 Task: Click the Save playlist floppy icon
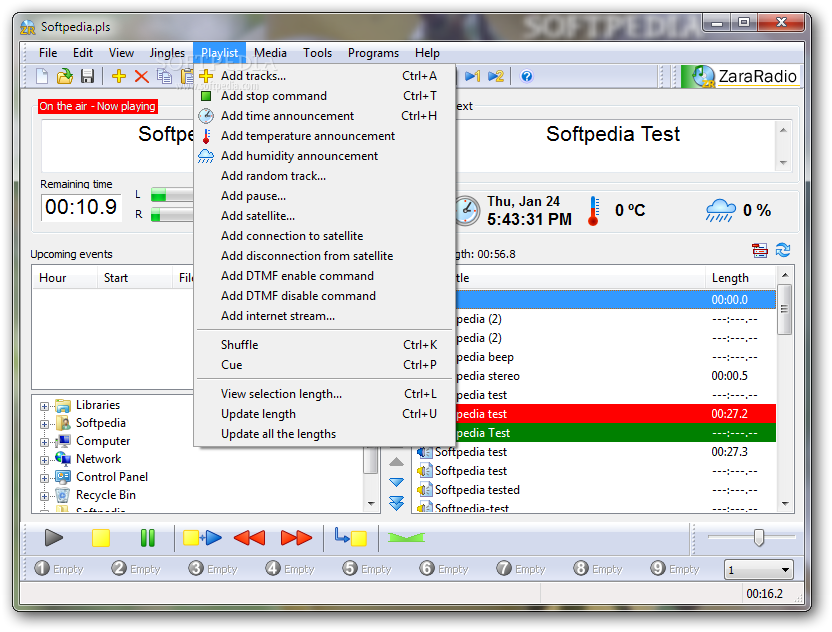click(x=88, y=76)
